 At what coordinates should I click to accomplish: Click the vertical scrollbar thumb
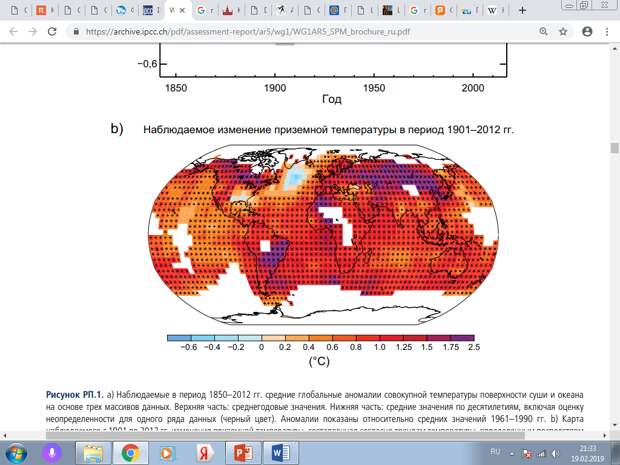pyautogui.click(x=614, y=148)
